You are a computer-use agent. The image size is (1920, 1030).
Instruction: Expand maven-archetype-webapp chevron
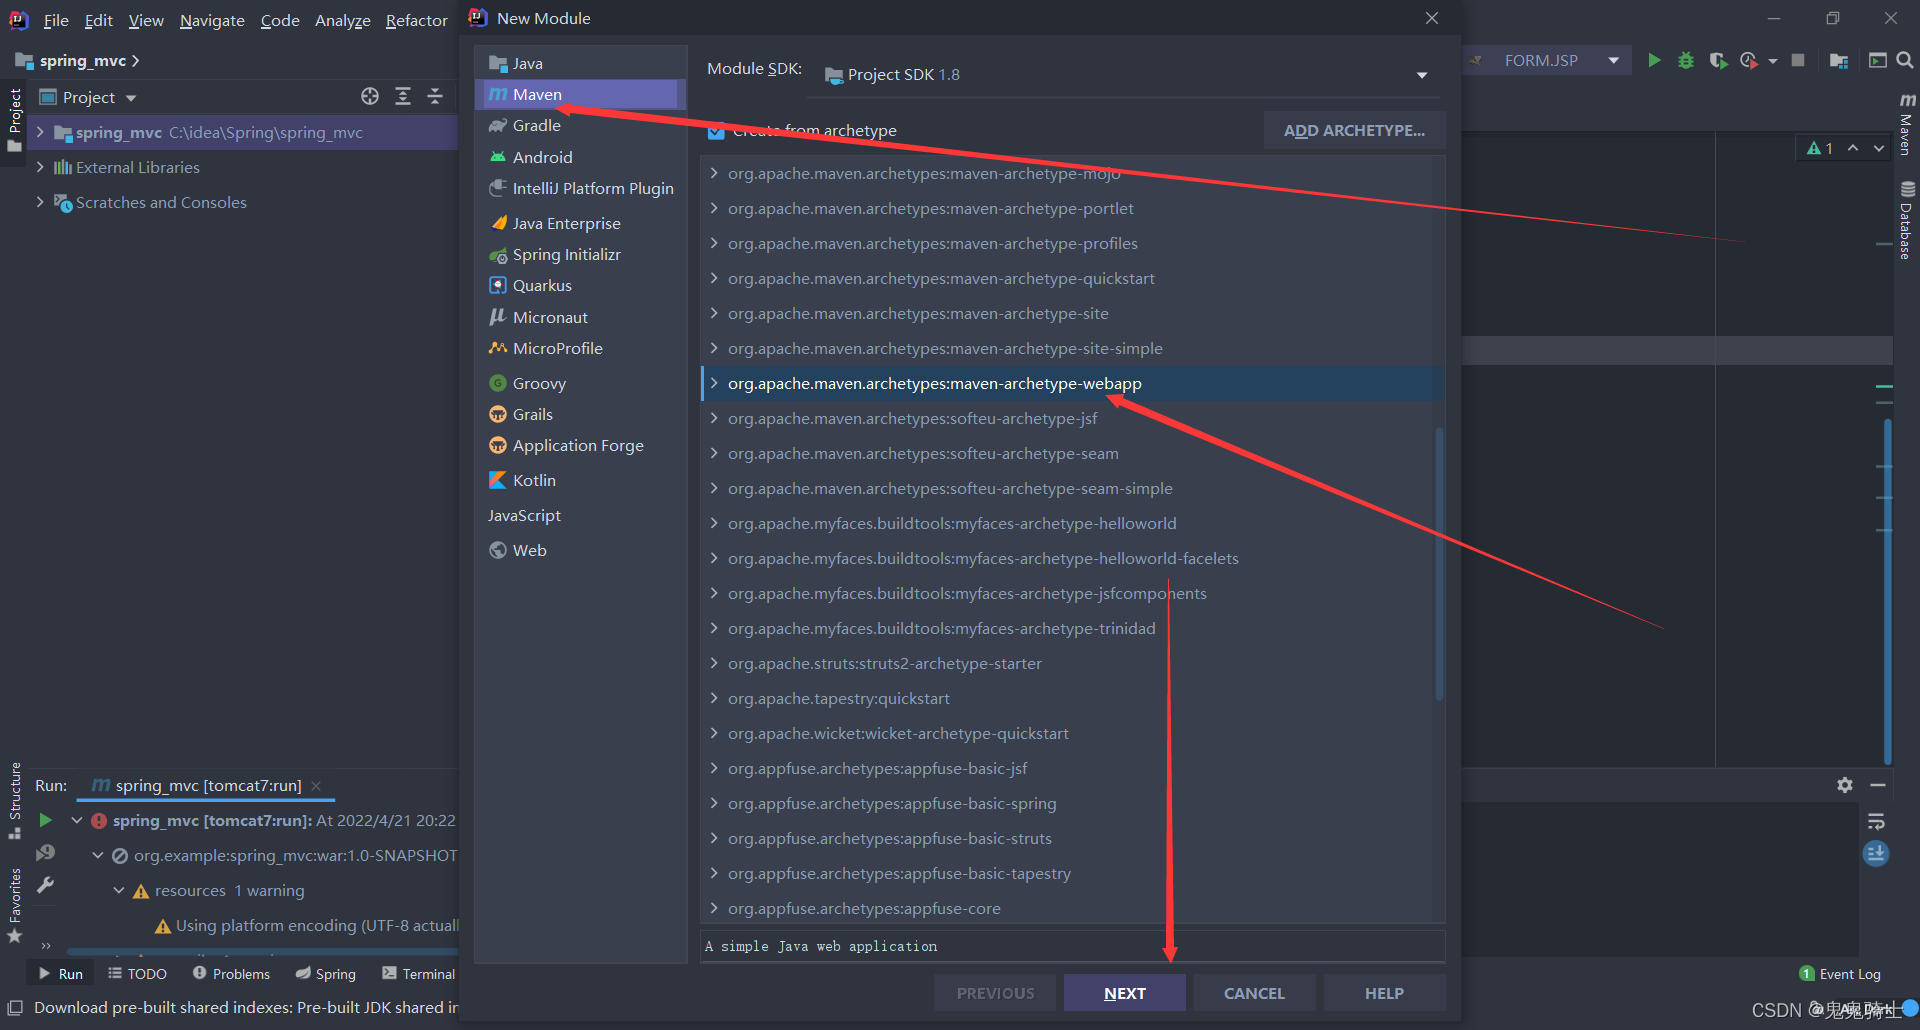[x=714, y=383]
